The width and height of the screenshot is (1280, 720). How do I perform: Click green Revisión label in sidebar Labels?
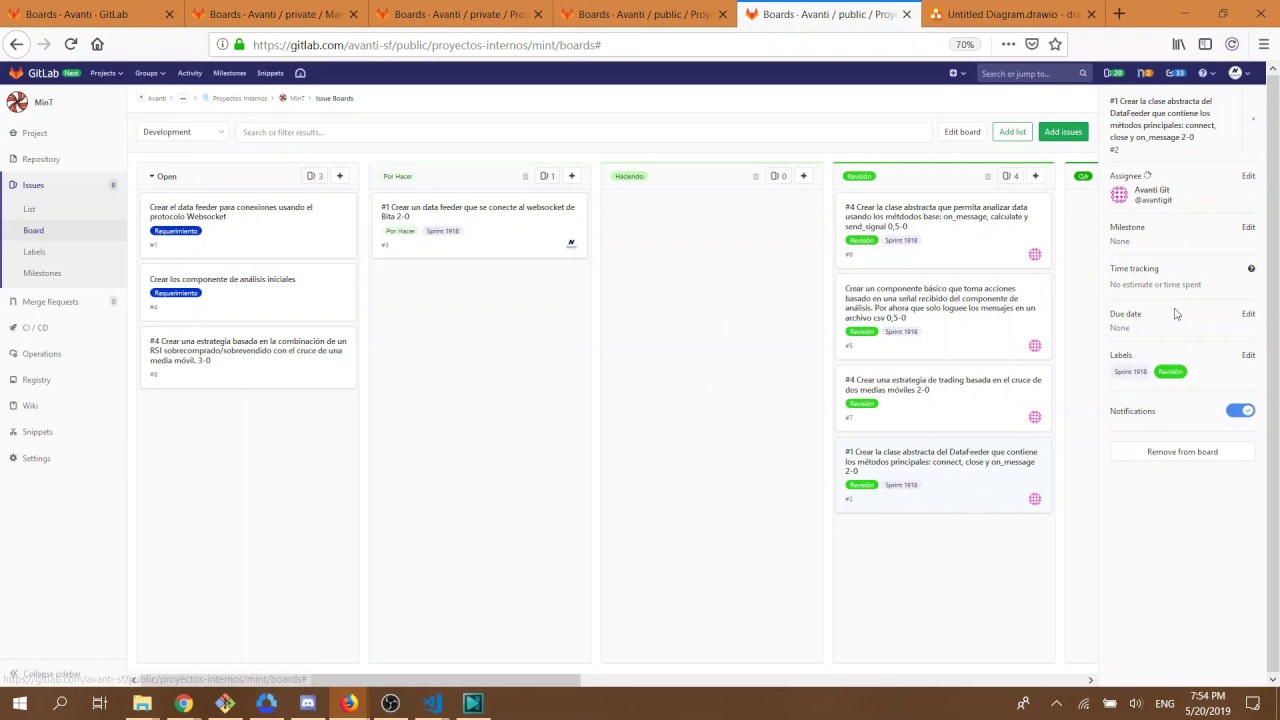click(1170, 372)
